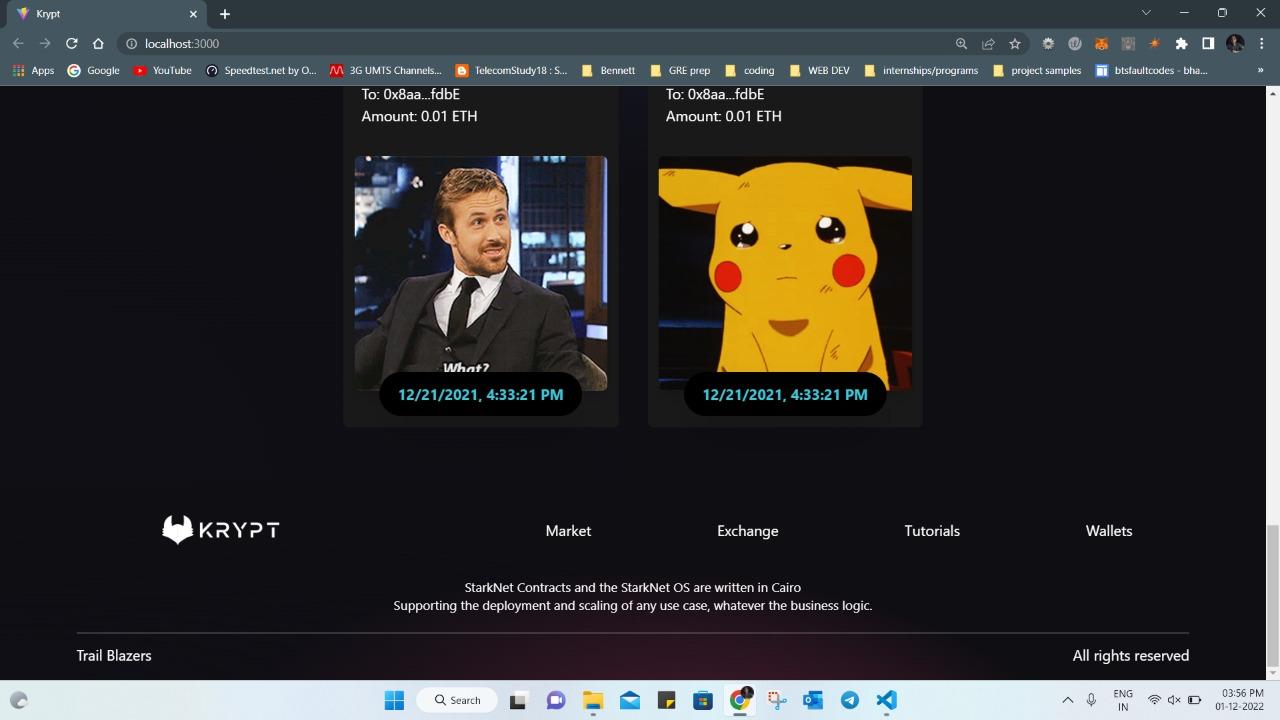Open File Explorer from the taskbar
Image resolution: width=1280 pixels, height=720 pixels.
point(593,700)
